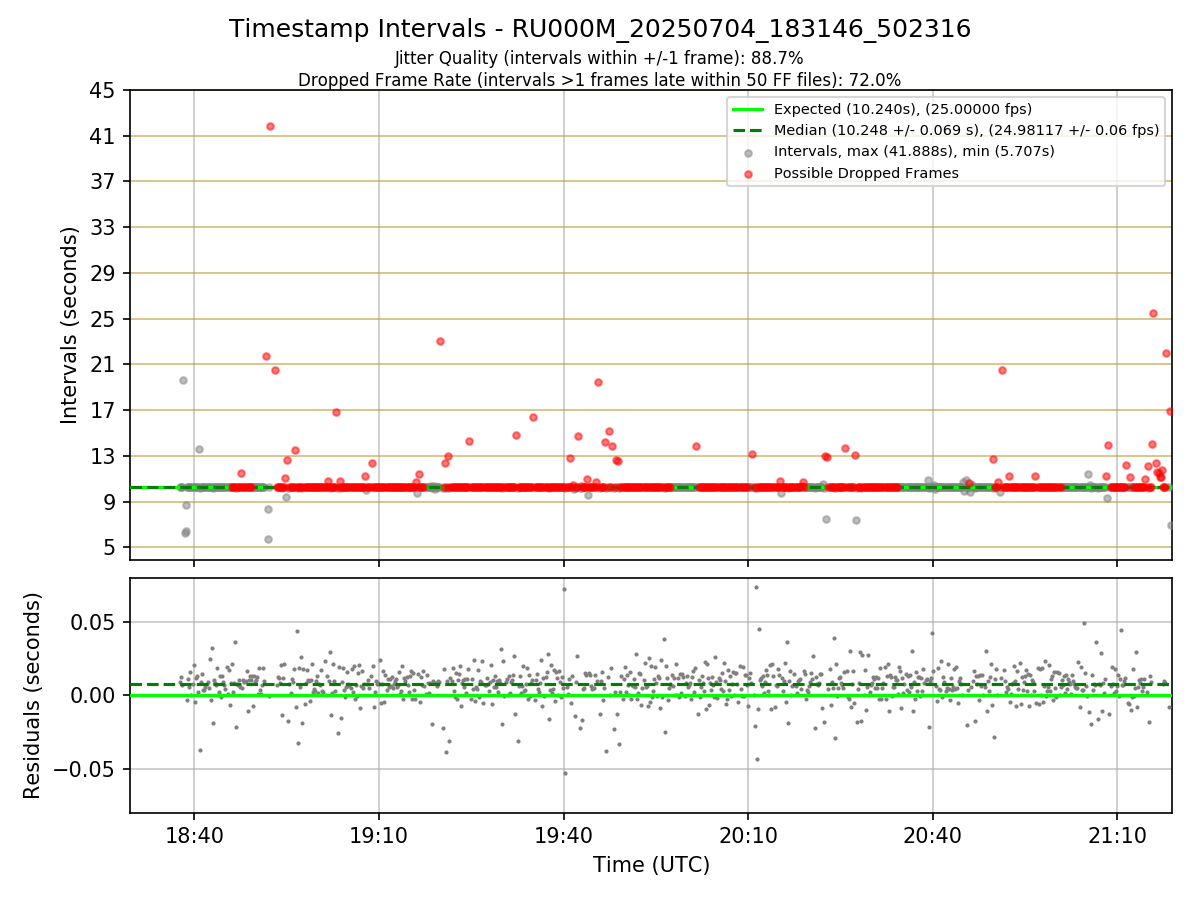Click legend entry 'Possible Dropped Frames'
1200x900 pixels.
pos(866,173)
